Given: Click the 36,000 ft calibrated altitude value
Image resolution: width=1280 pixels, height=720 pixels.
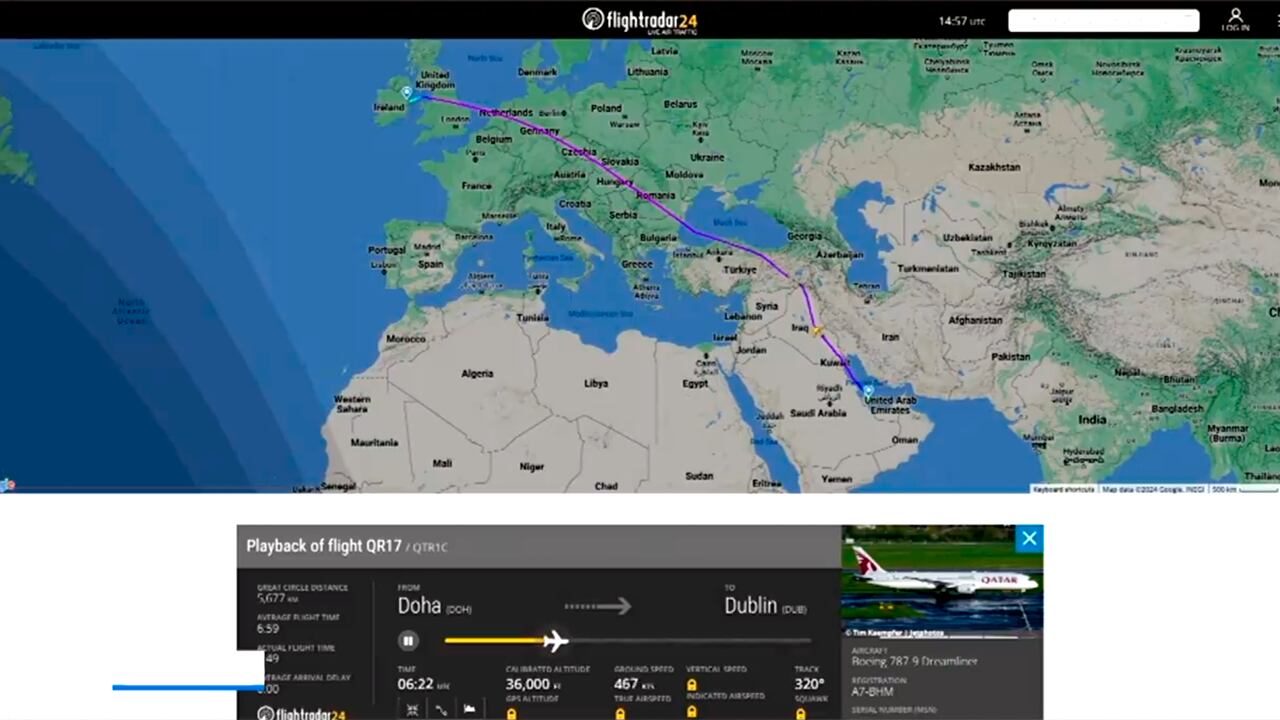Looking at the screenshot, I should pos(533,684).
